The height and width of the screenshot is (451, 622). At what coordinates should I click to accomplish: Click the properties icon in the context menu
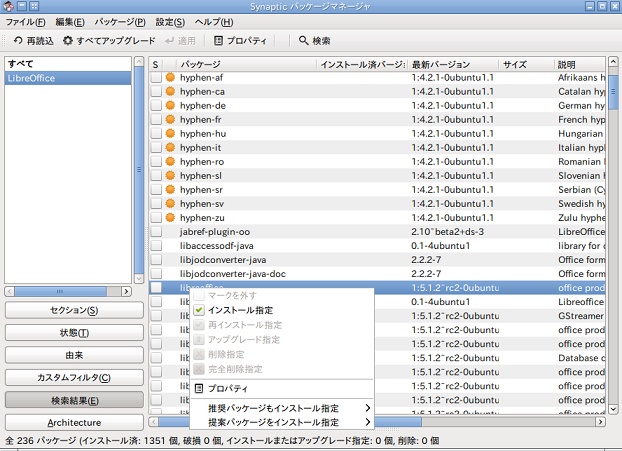click(x=199, y=388)
